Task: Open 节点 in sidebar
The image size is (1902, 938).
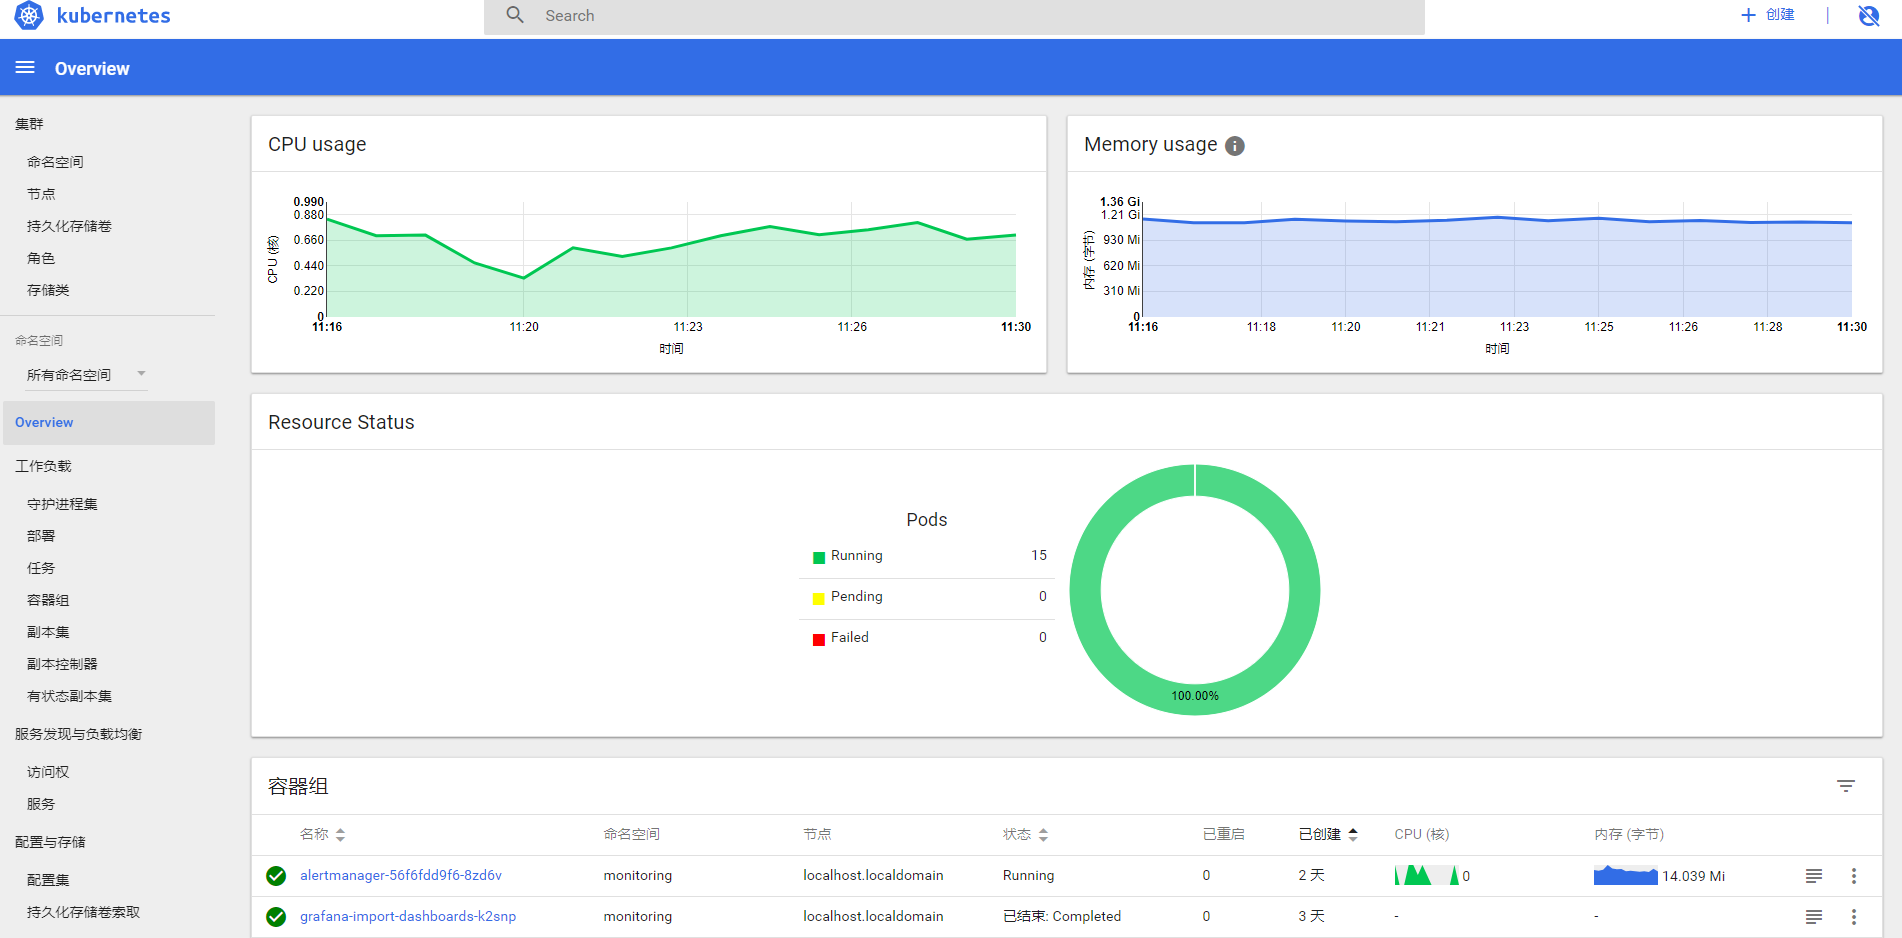Action: tap(41, 194)
